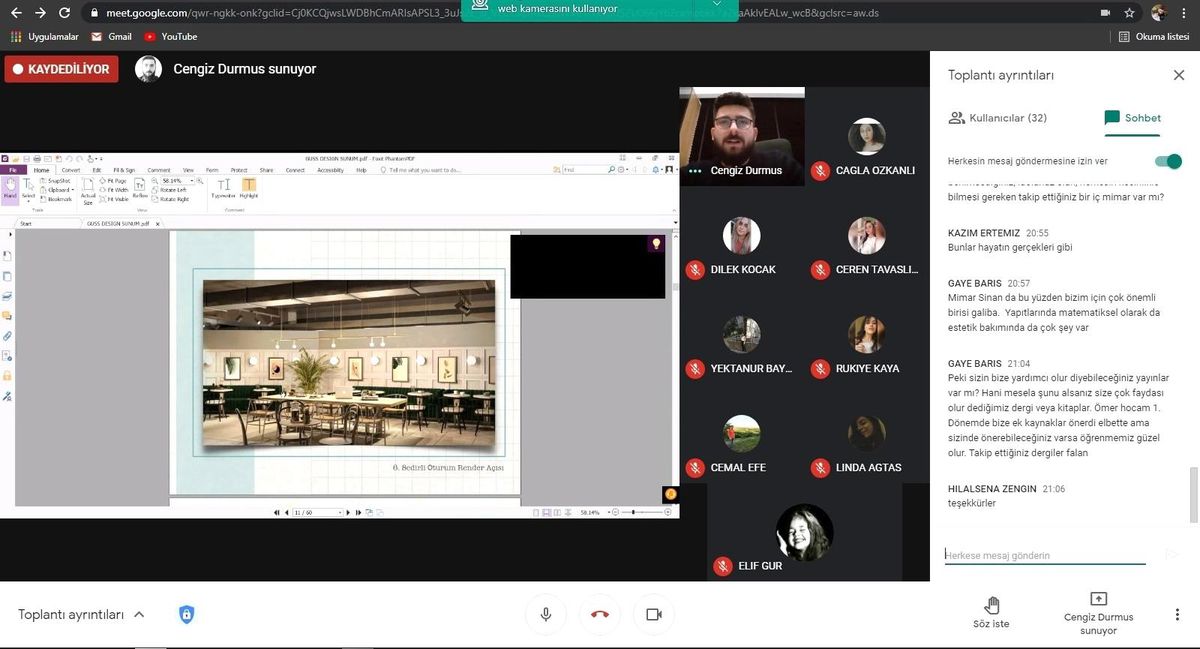This screenshot has height=649, width=1200.
Task: Turn off the camera icon
Action: 654,614
